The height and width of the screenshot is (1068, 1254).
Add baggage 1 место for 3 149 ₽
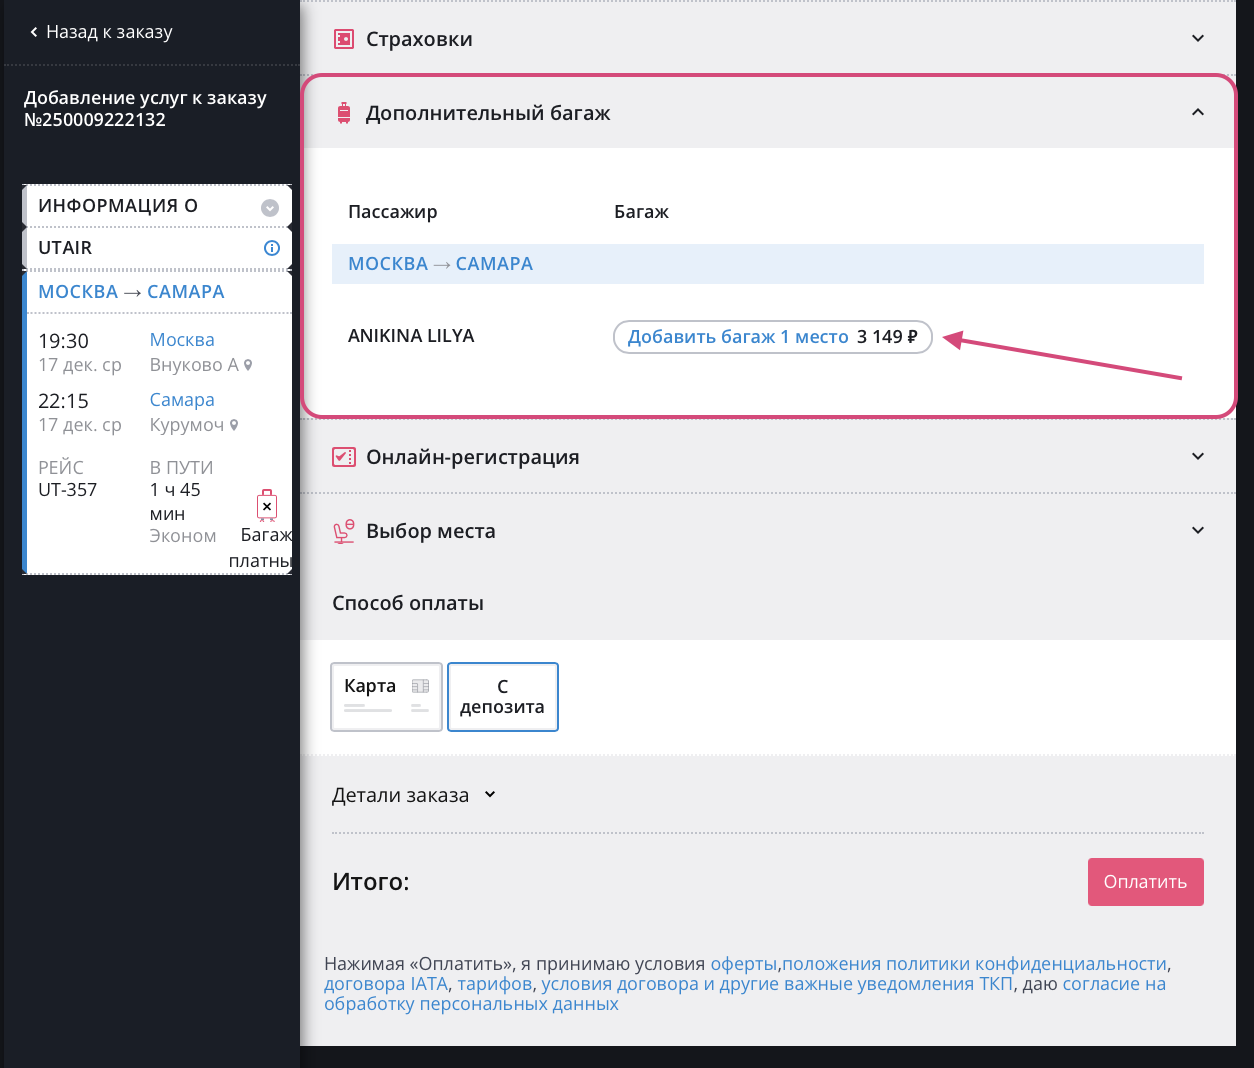point(772,337)
